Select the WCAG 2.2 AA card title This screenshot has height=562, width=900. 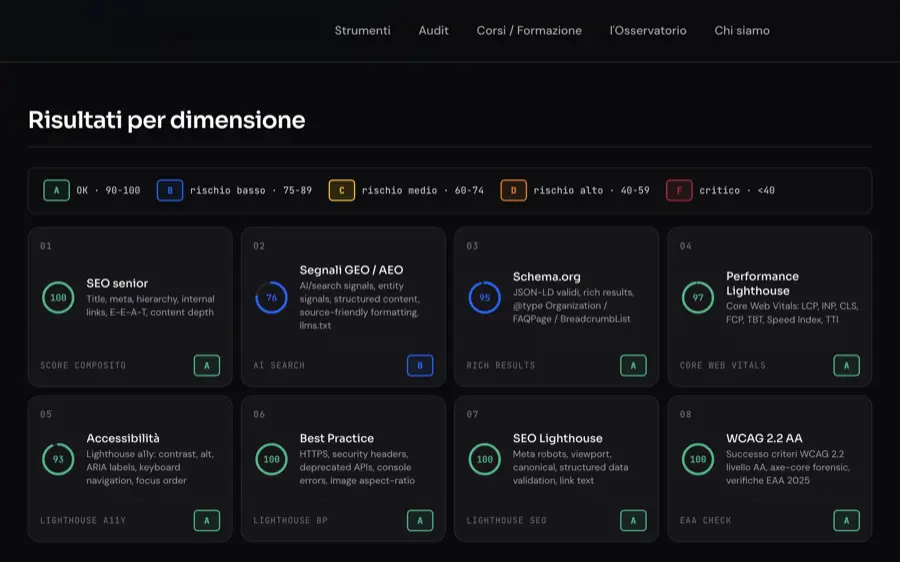point(764,438)
